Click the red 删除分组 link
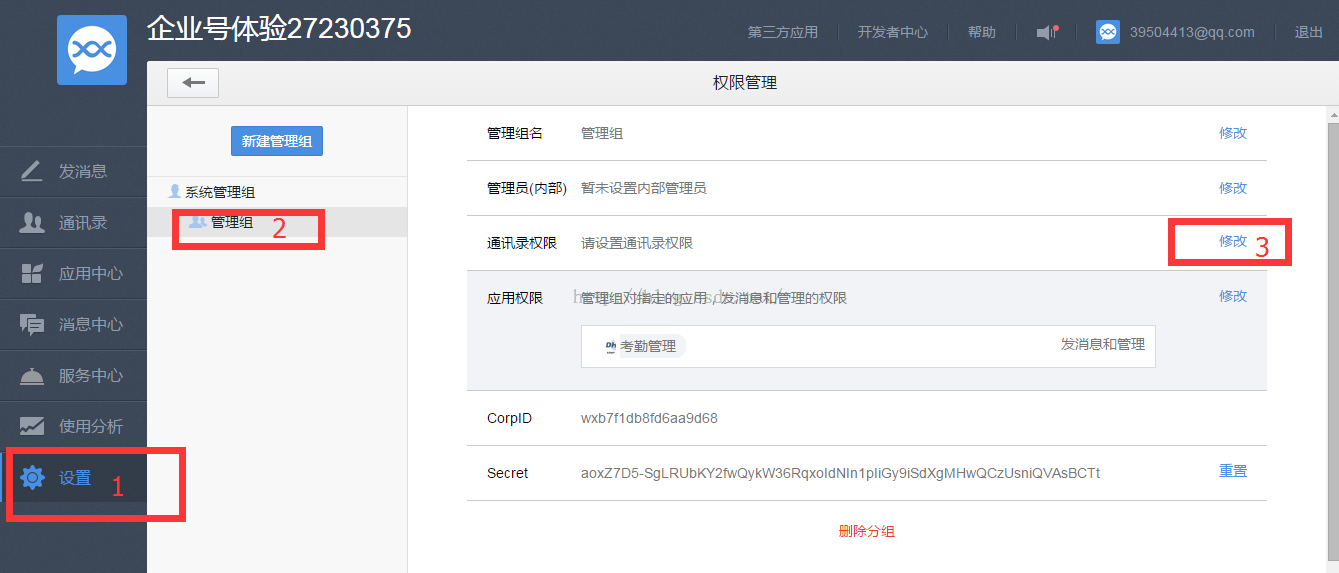Screen dimensions: 1339x573 pyautogui.click(x=867, y=531)
